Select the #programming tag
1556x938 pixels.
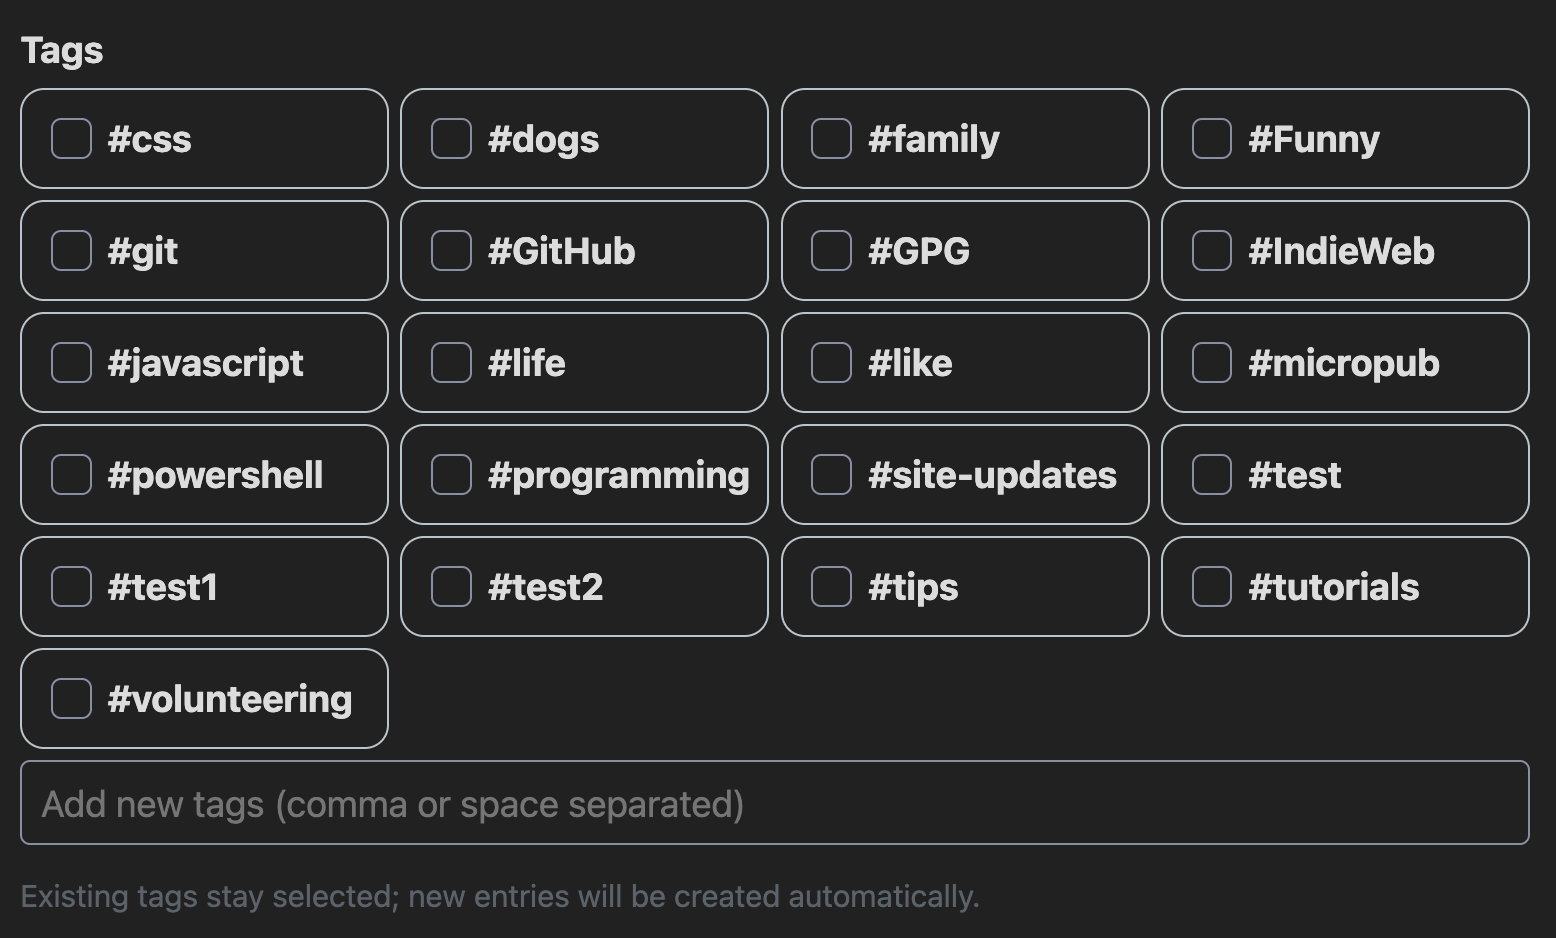point(450,475)
